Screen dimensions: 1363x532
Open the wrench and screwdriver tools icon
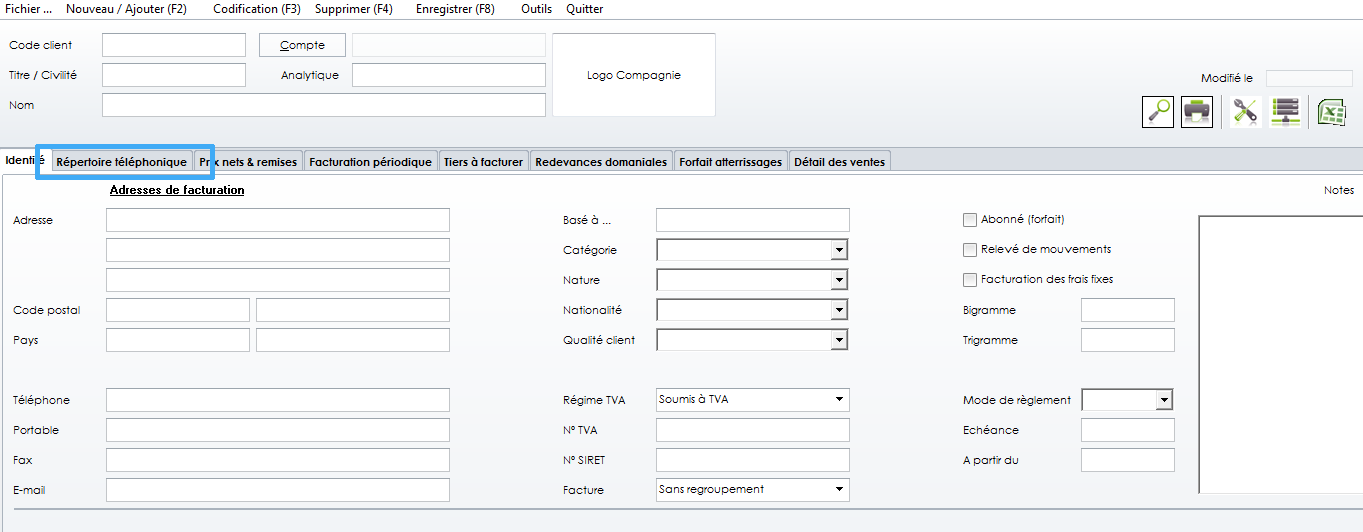(1245, 111)
